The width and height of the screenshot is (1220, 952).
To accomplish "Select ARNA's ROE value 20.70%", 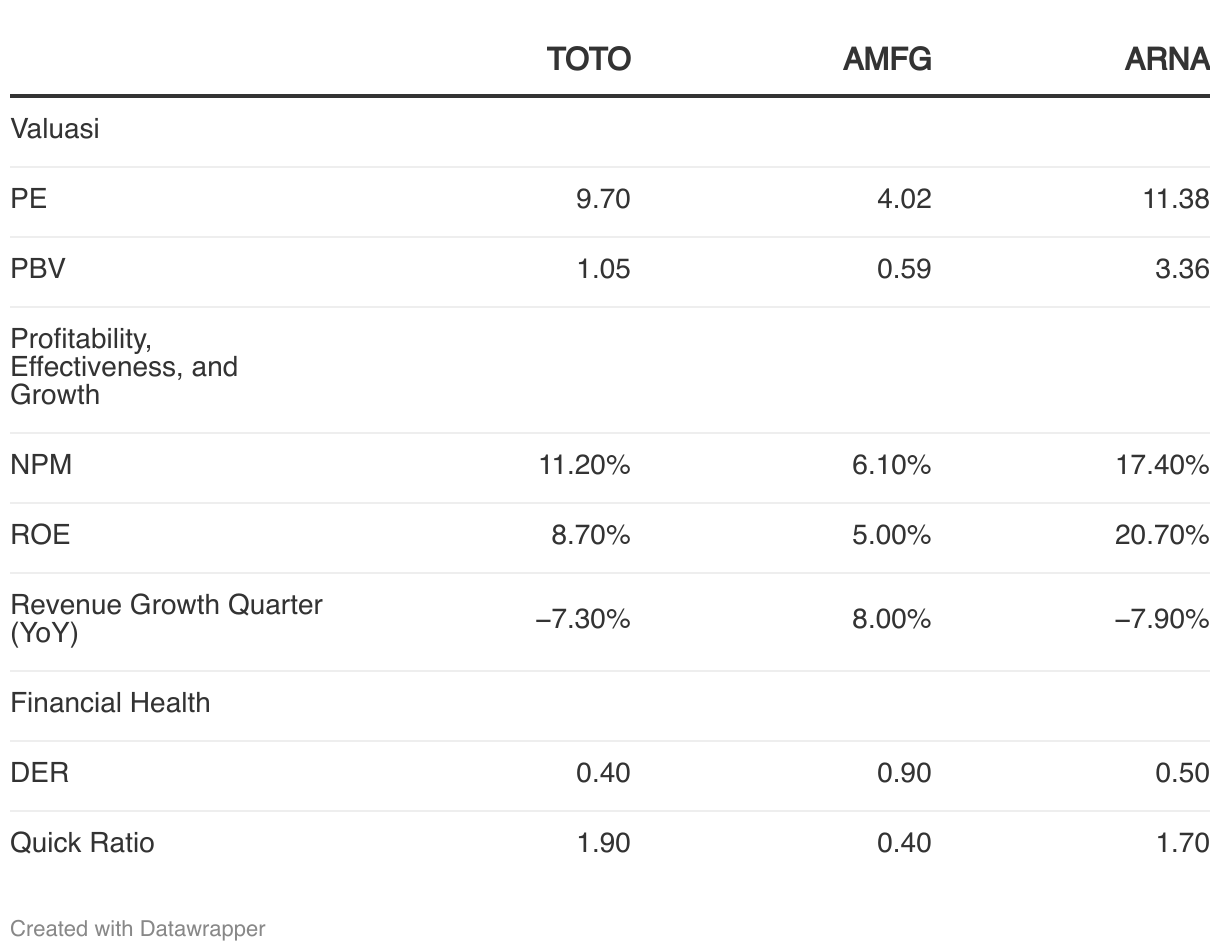I will pyautogui.click(x=1161, y=535).
